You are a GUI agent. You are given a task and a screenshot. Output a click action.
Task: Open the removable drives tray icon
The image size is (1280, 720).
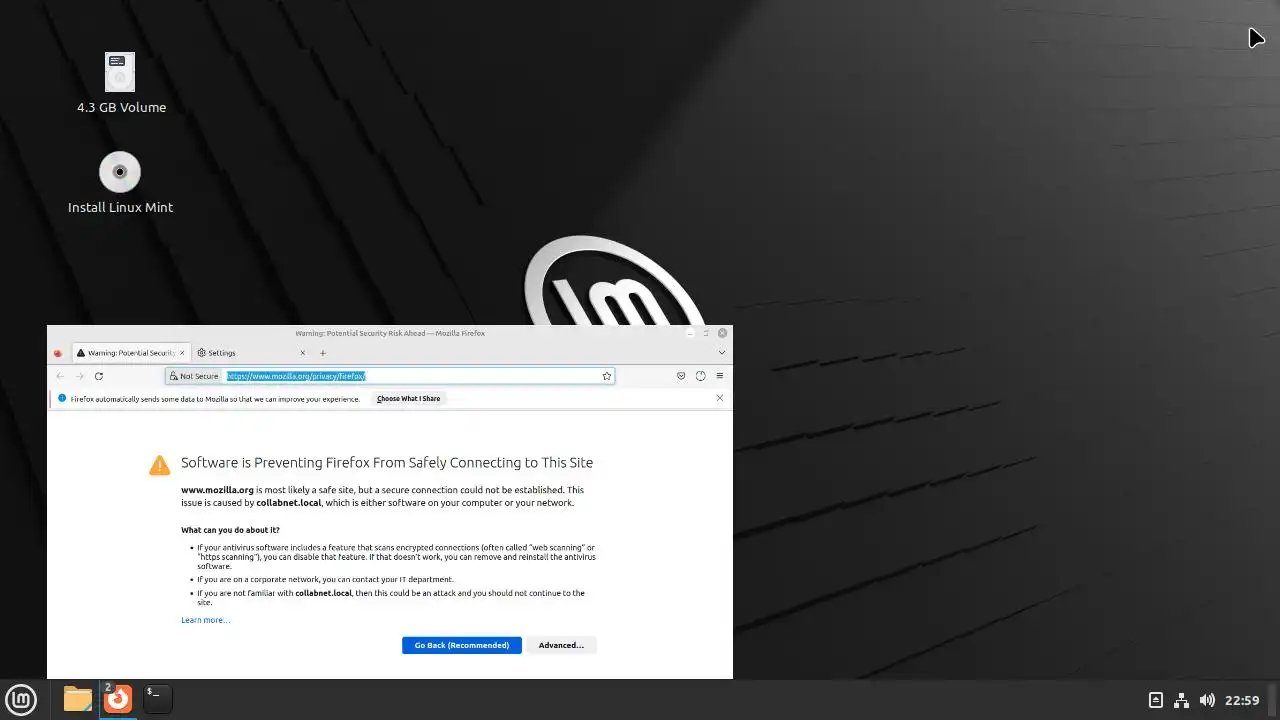point(1156,700)
